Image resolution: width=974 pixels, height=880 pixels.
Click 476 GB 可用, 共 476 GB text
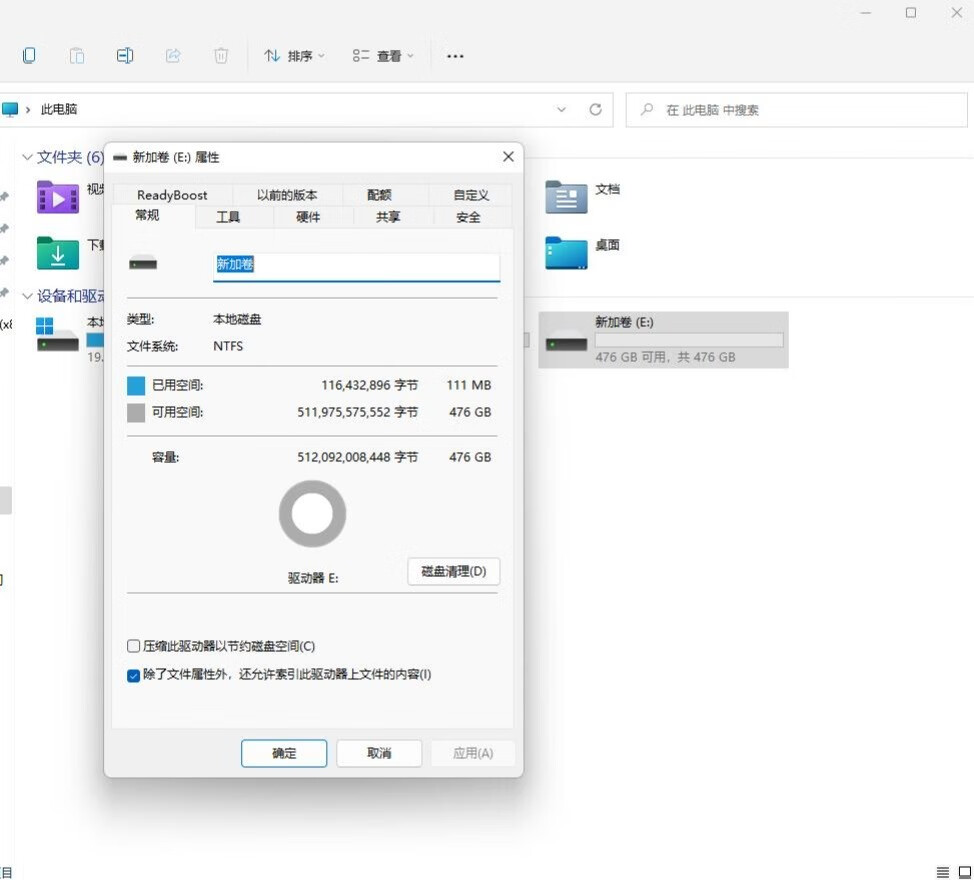coord(665,357)
